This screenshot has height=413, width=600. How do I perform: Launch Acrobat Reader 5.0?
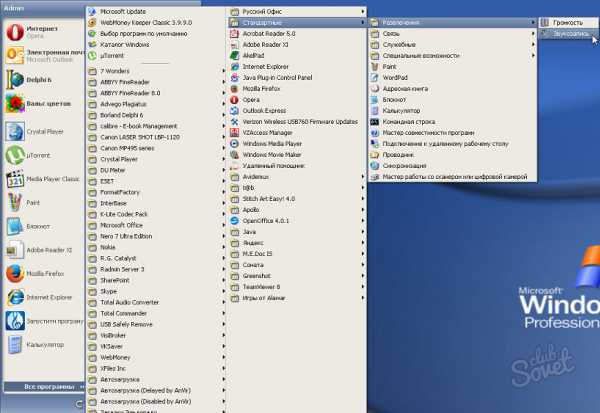point(297,34)
